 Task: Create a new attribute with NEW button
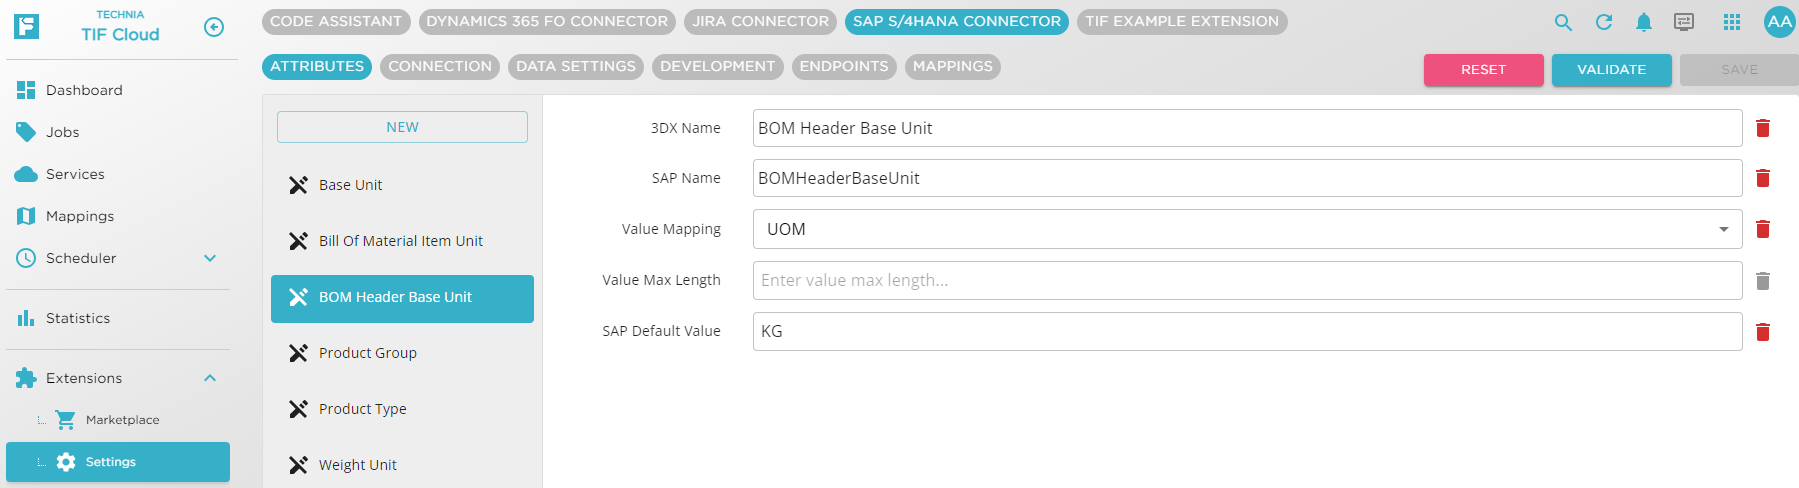(402, 127)
